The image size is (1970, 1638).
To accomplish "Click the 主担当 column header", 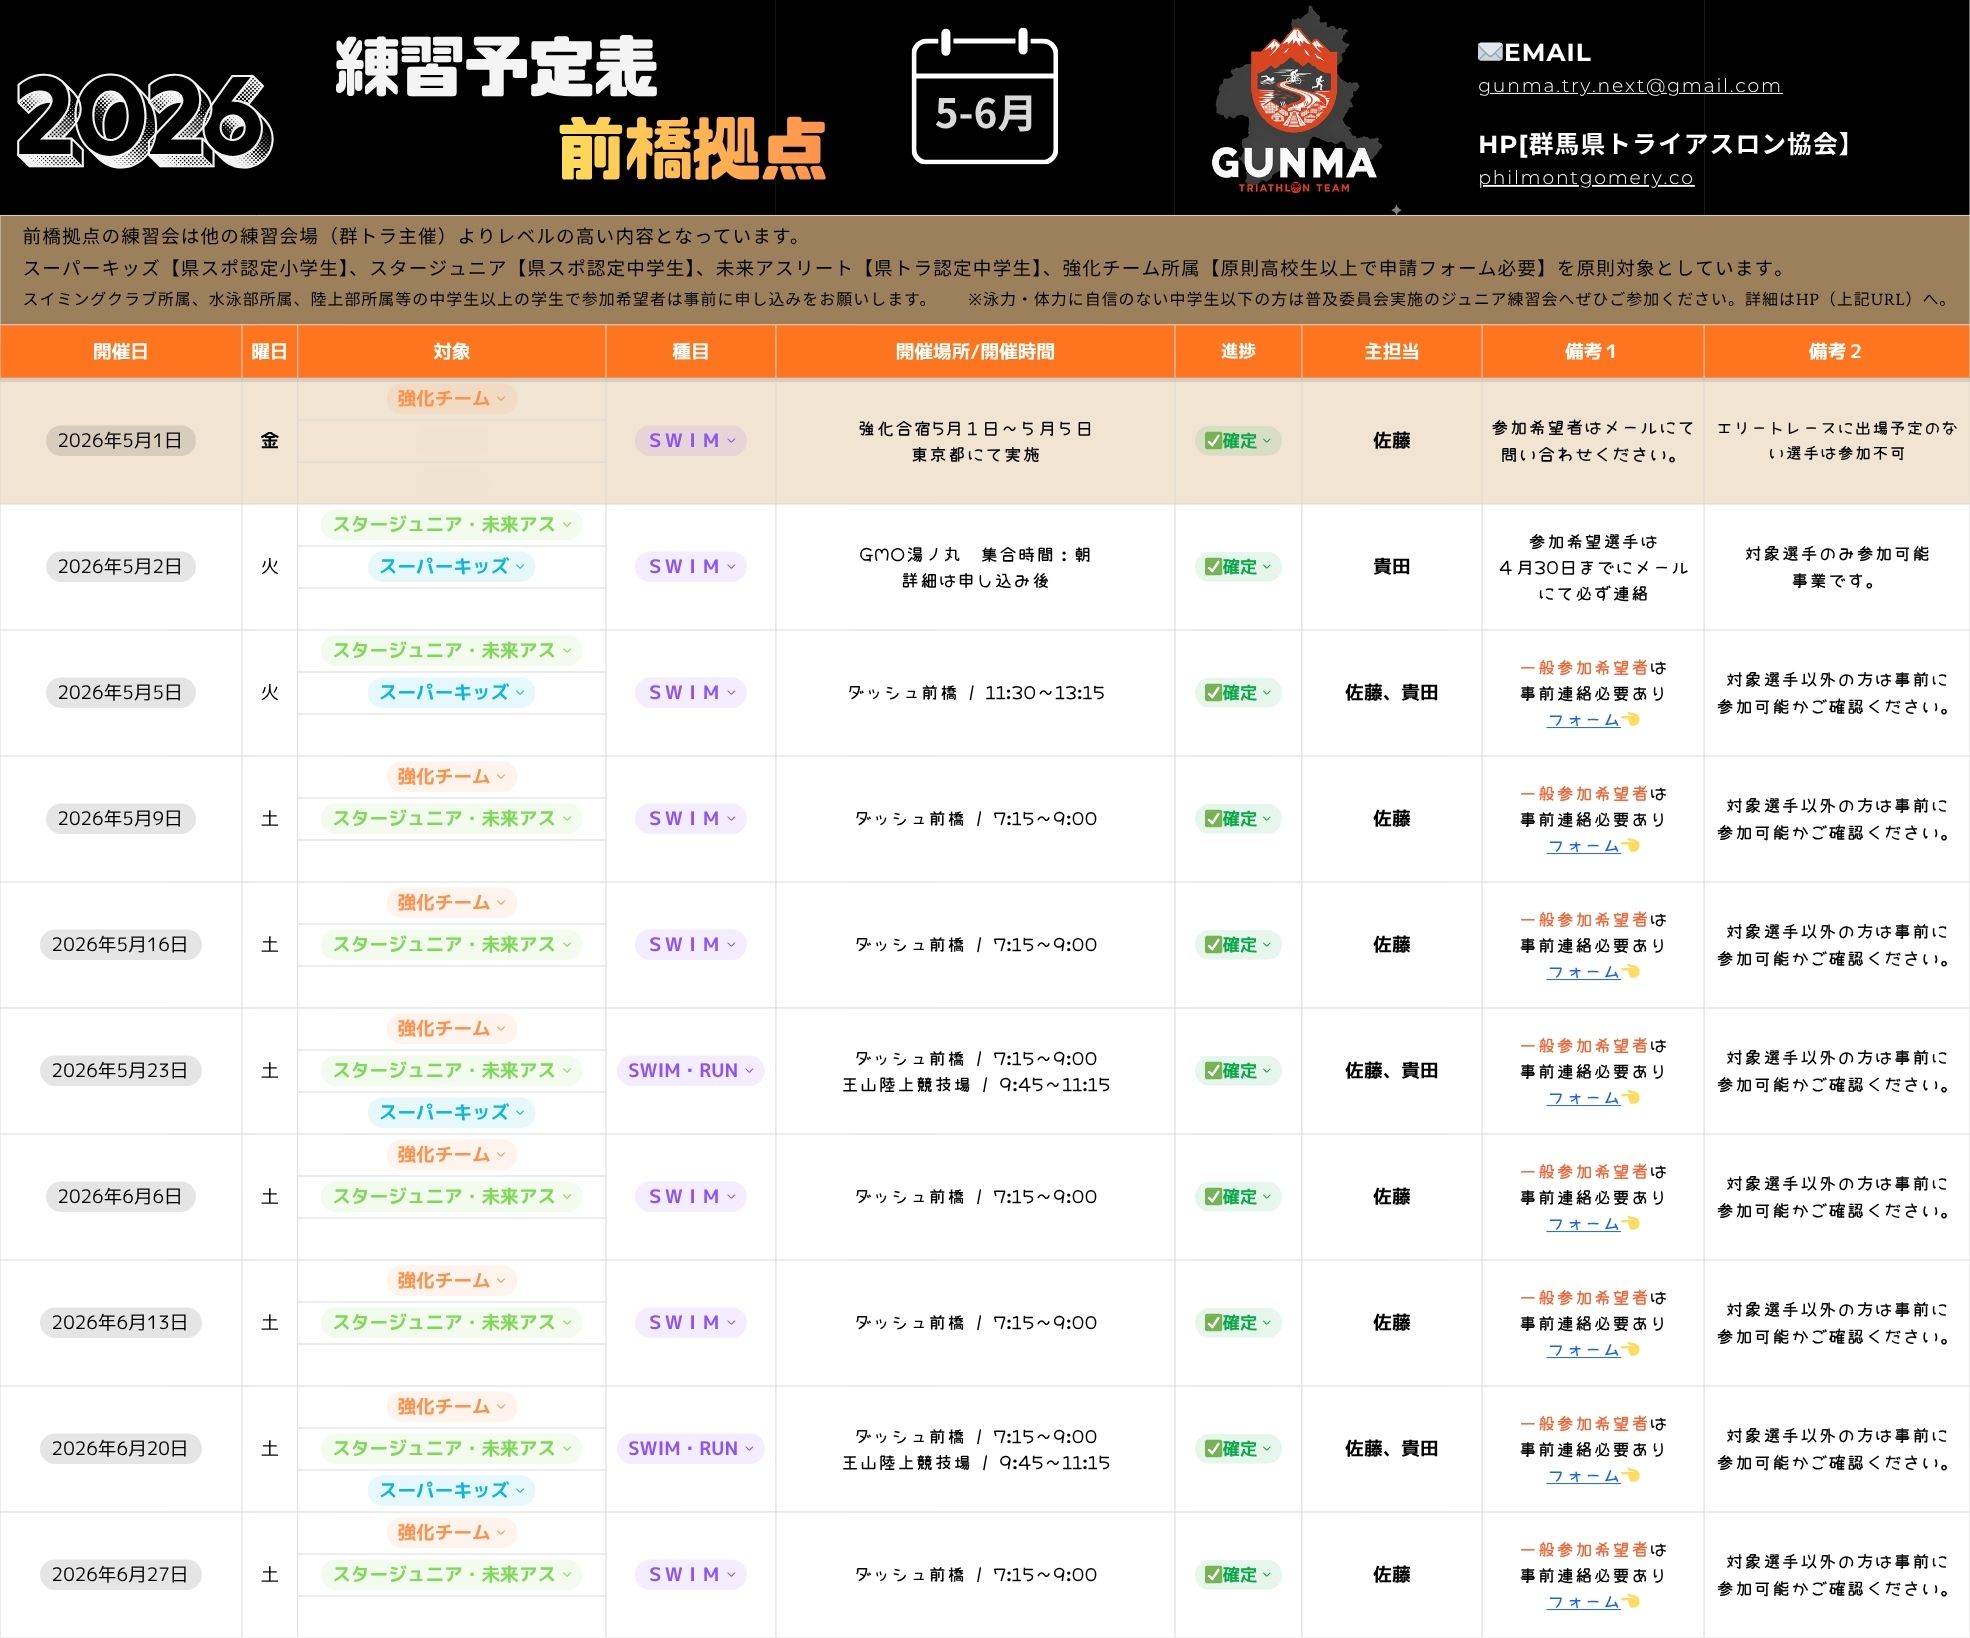I will pos(1391,352).
